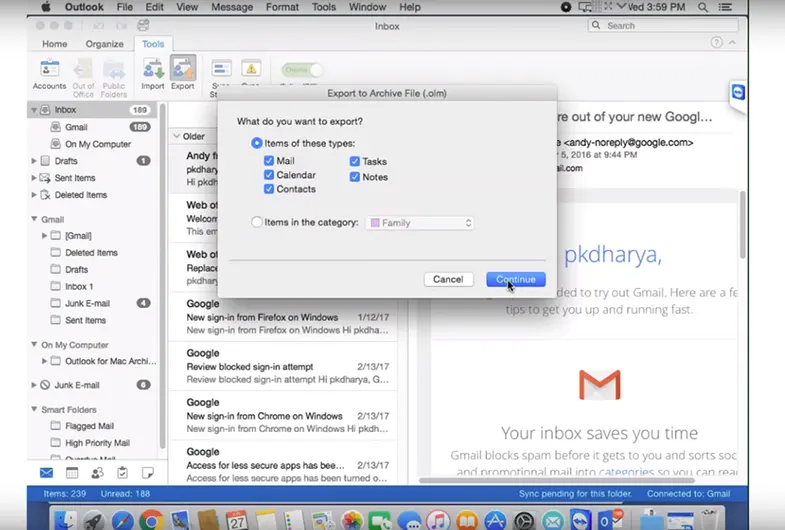Click the categories link in email

point(626,471)
